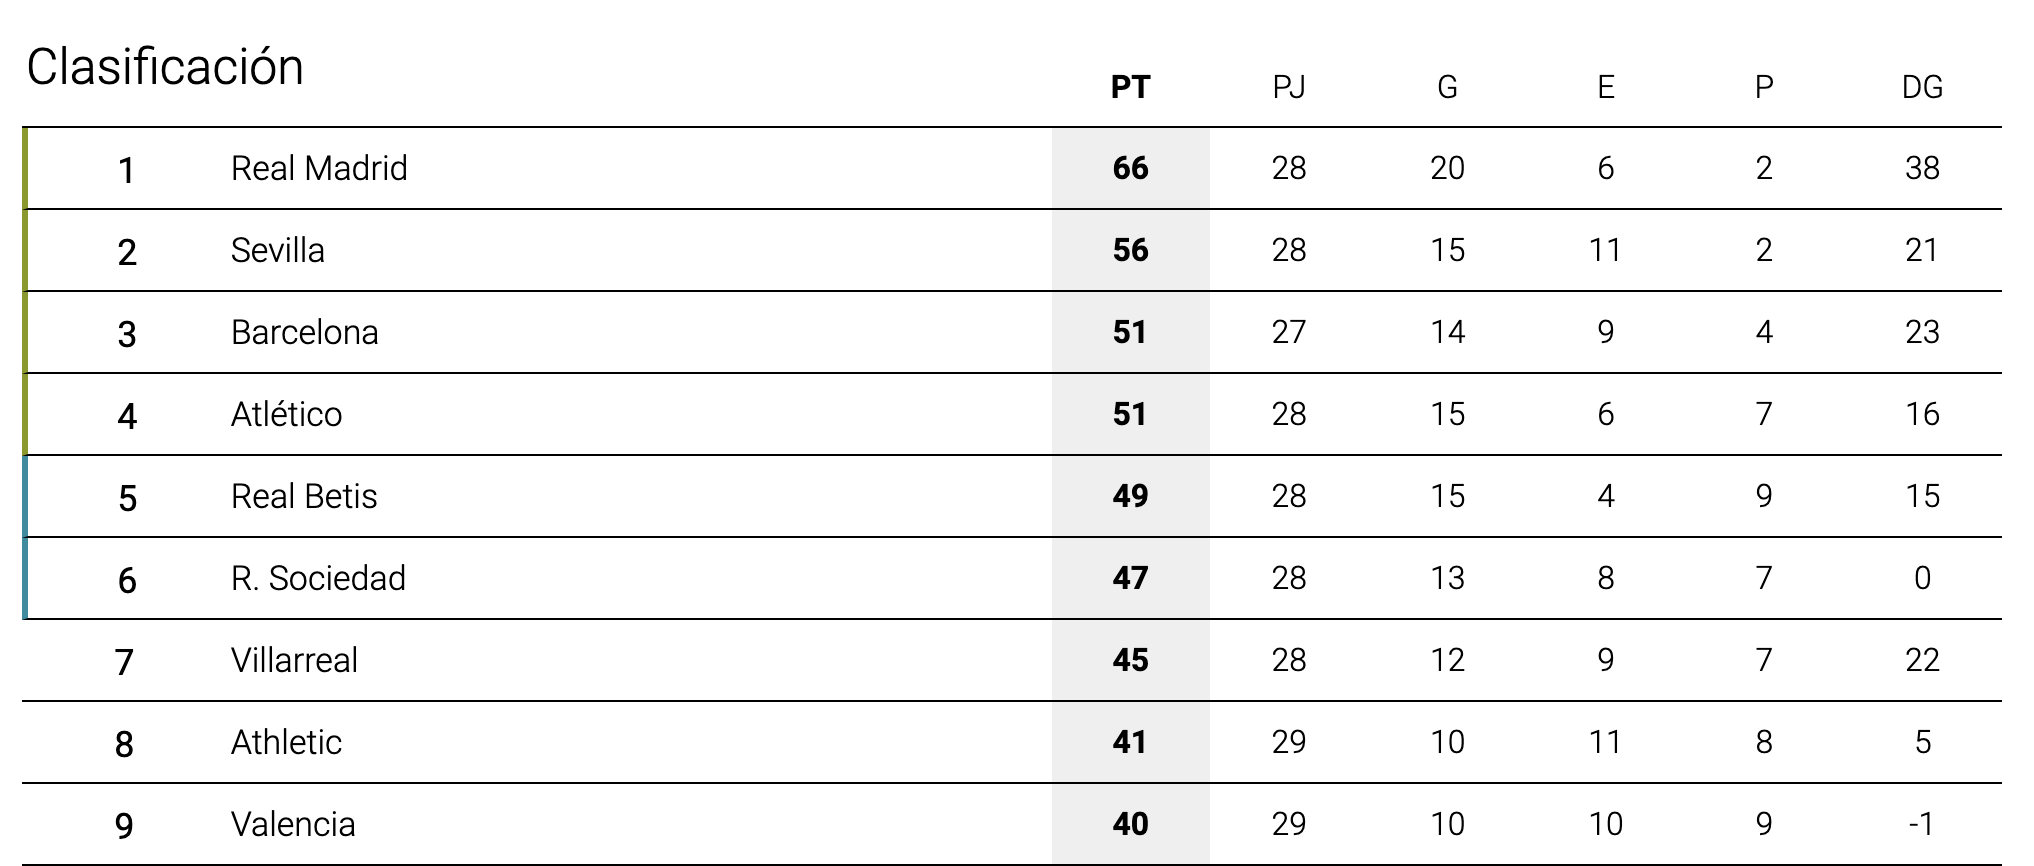Click Valencia's 40 points cell

[1130, 824]
